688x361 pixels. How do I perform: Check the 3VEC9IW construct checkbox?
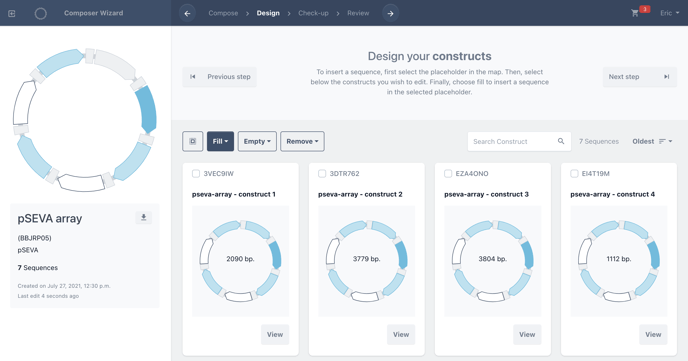click(196, 174)
